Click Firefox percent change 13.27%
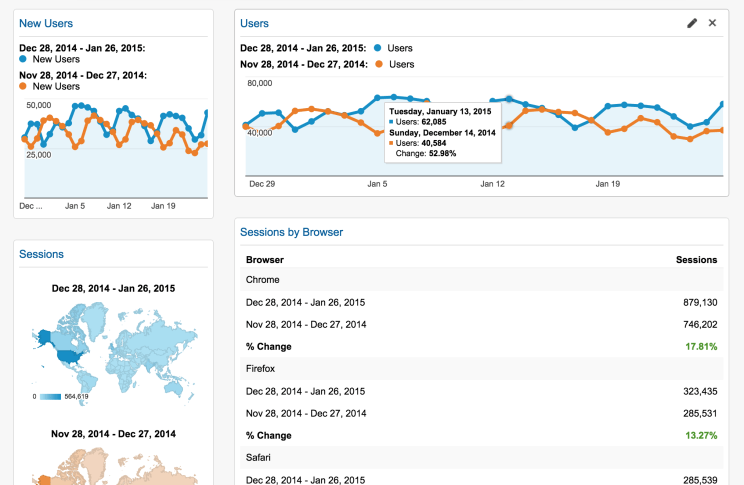Viewport: 744px width, 485px height. 701,435
